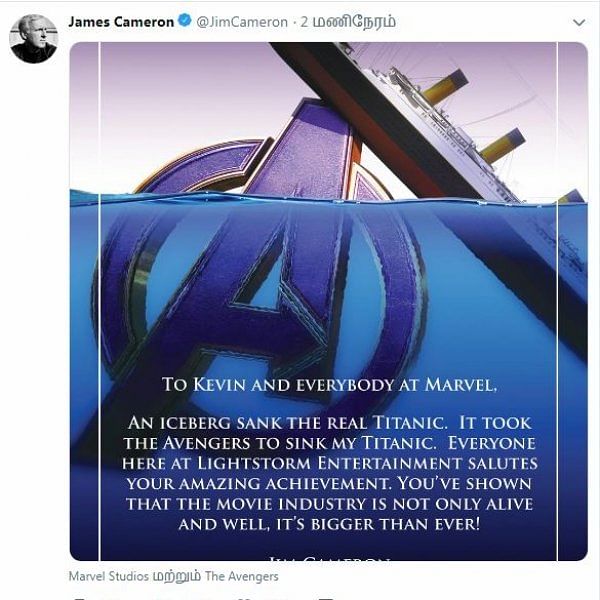Click the 'Lightstorm Entertainment salutes' text line
The height and width of the screenshot is (600, 600).
pyautogui.click(x=367, y=463)
